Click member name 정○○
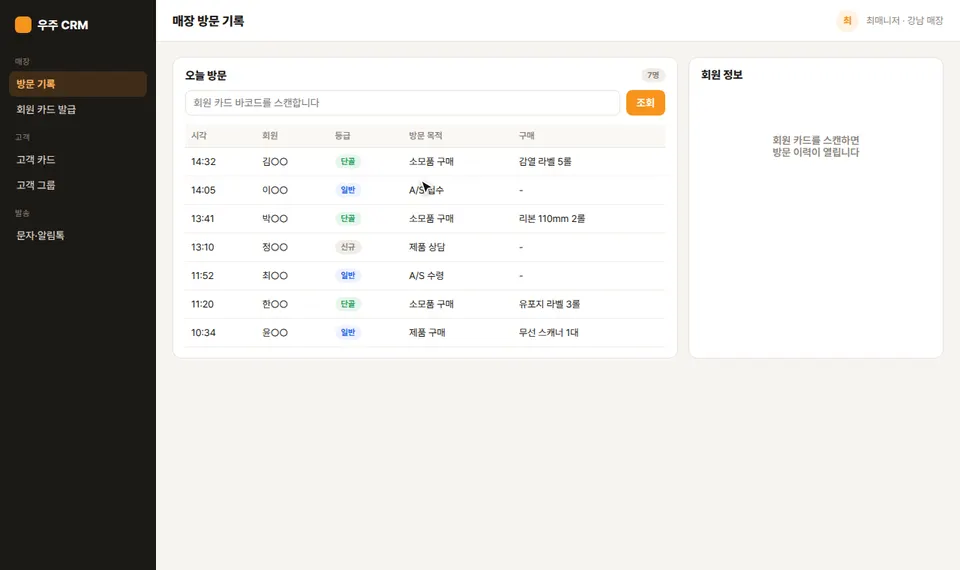Screen dimensions: 960x570 click(275, 247)
